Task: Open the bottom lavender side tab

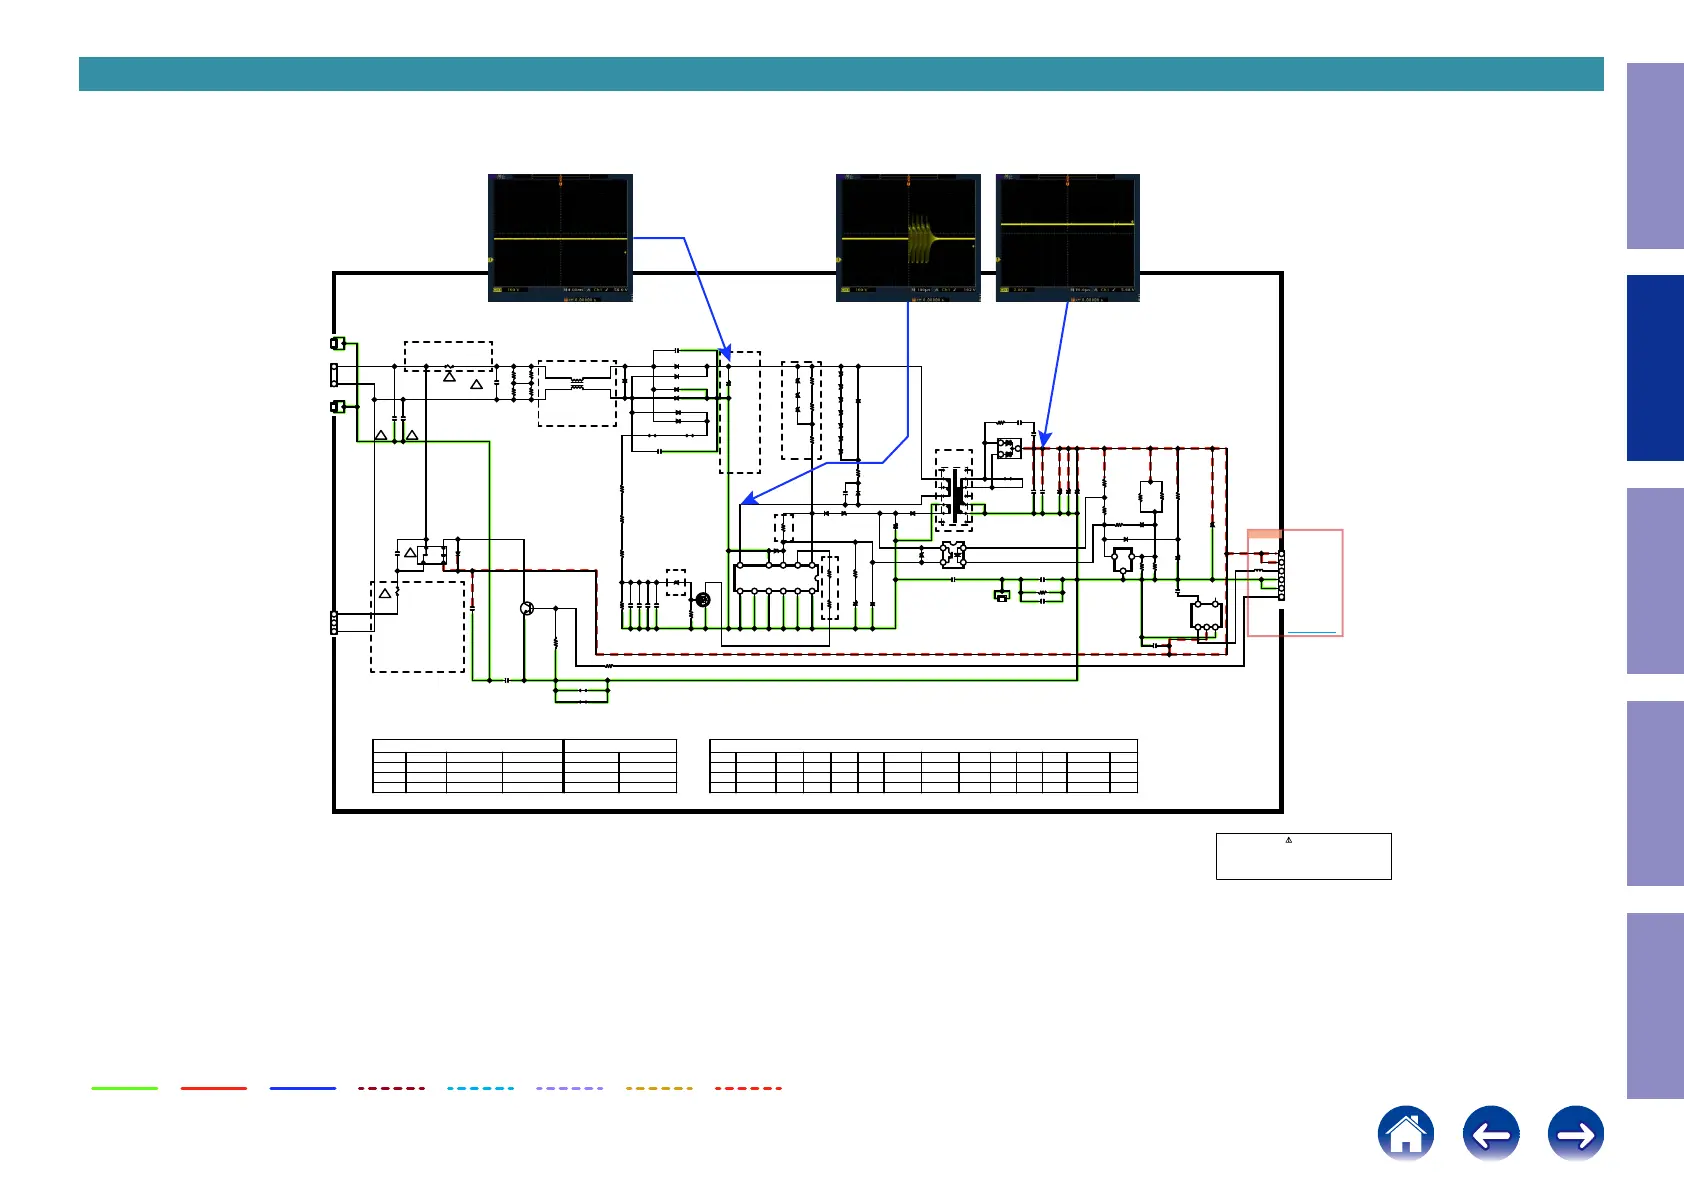Action: (1655, 1006)
